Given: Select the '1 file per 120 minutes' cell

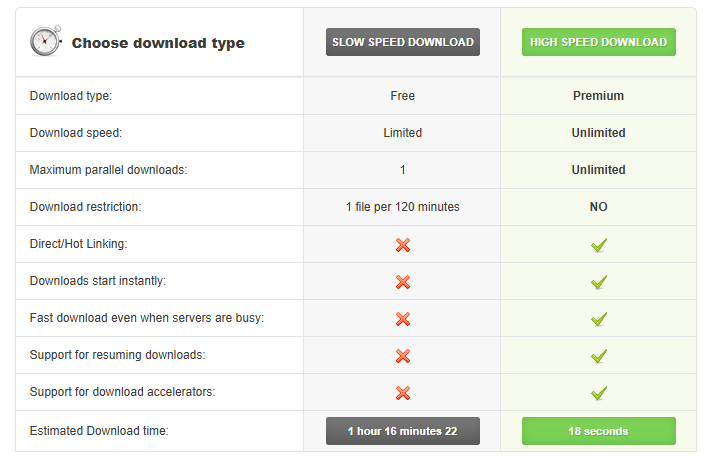Looking at the screenshot, I should click(x=403, y=207).
